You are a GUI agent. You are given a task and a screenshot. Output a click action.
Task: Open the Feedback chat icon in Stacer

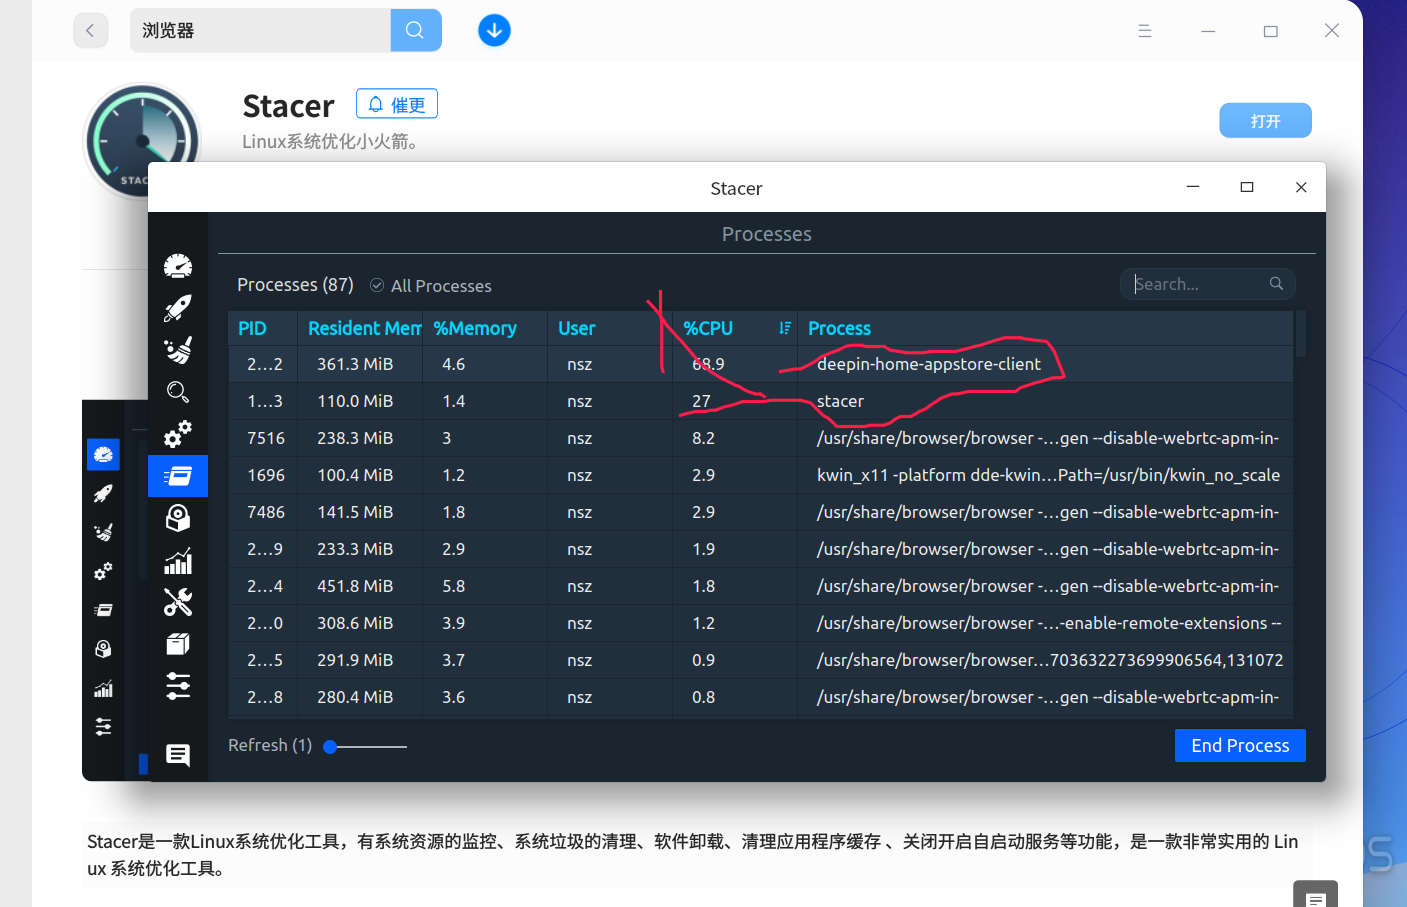tap(178, 755)
